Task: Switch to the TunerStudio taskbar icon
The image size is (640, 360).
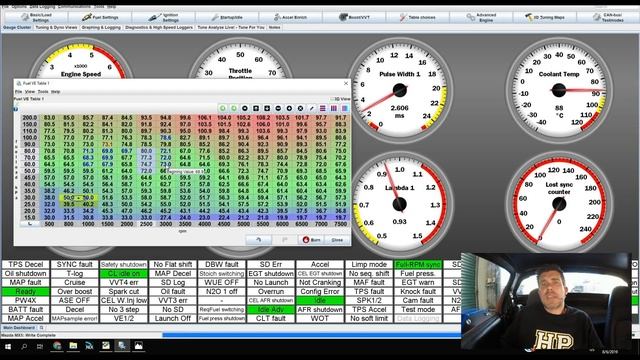Action: (x=122, y=346)
